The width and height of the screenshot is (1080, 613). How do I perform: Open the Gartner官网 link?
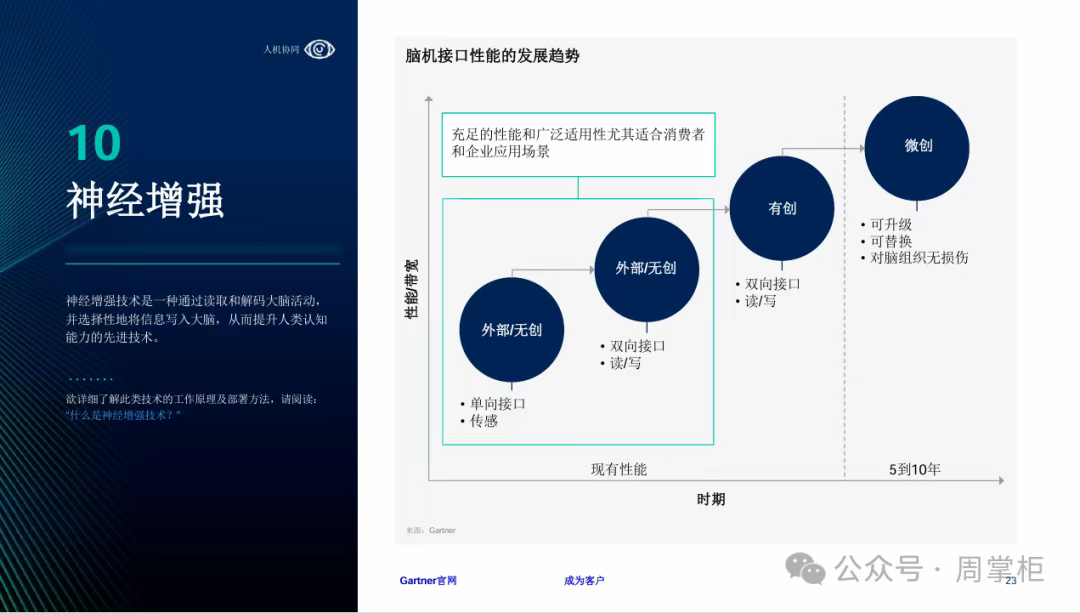(428, 580)
